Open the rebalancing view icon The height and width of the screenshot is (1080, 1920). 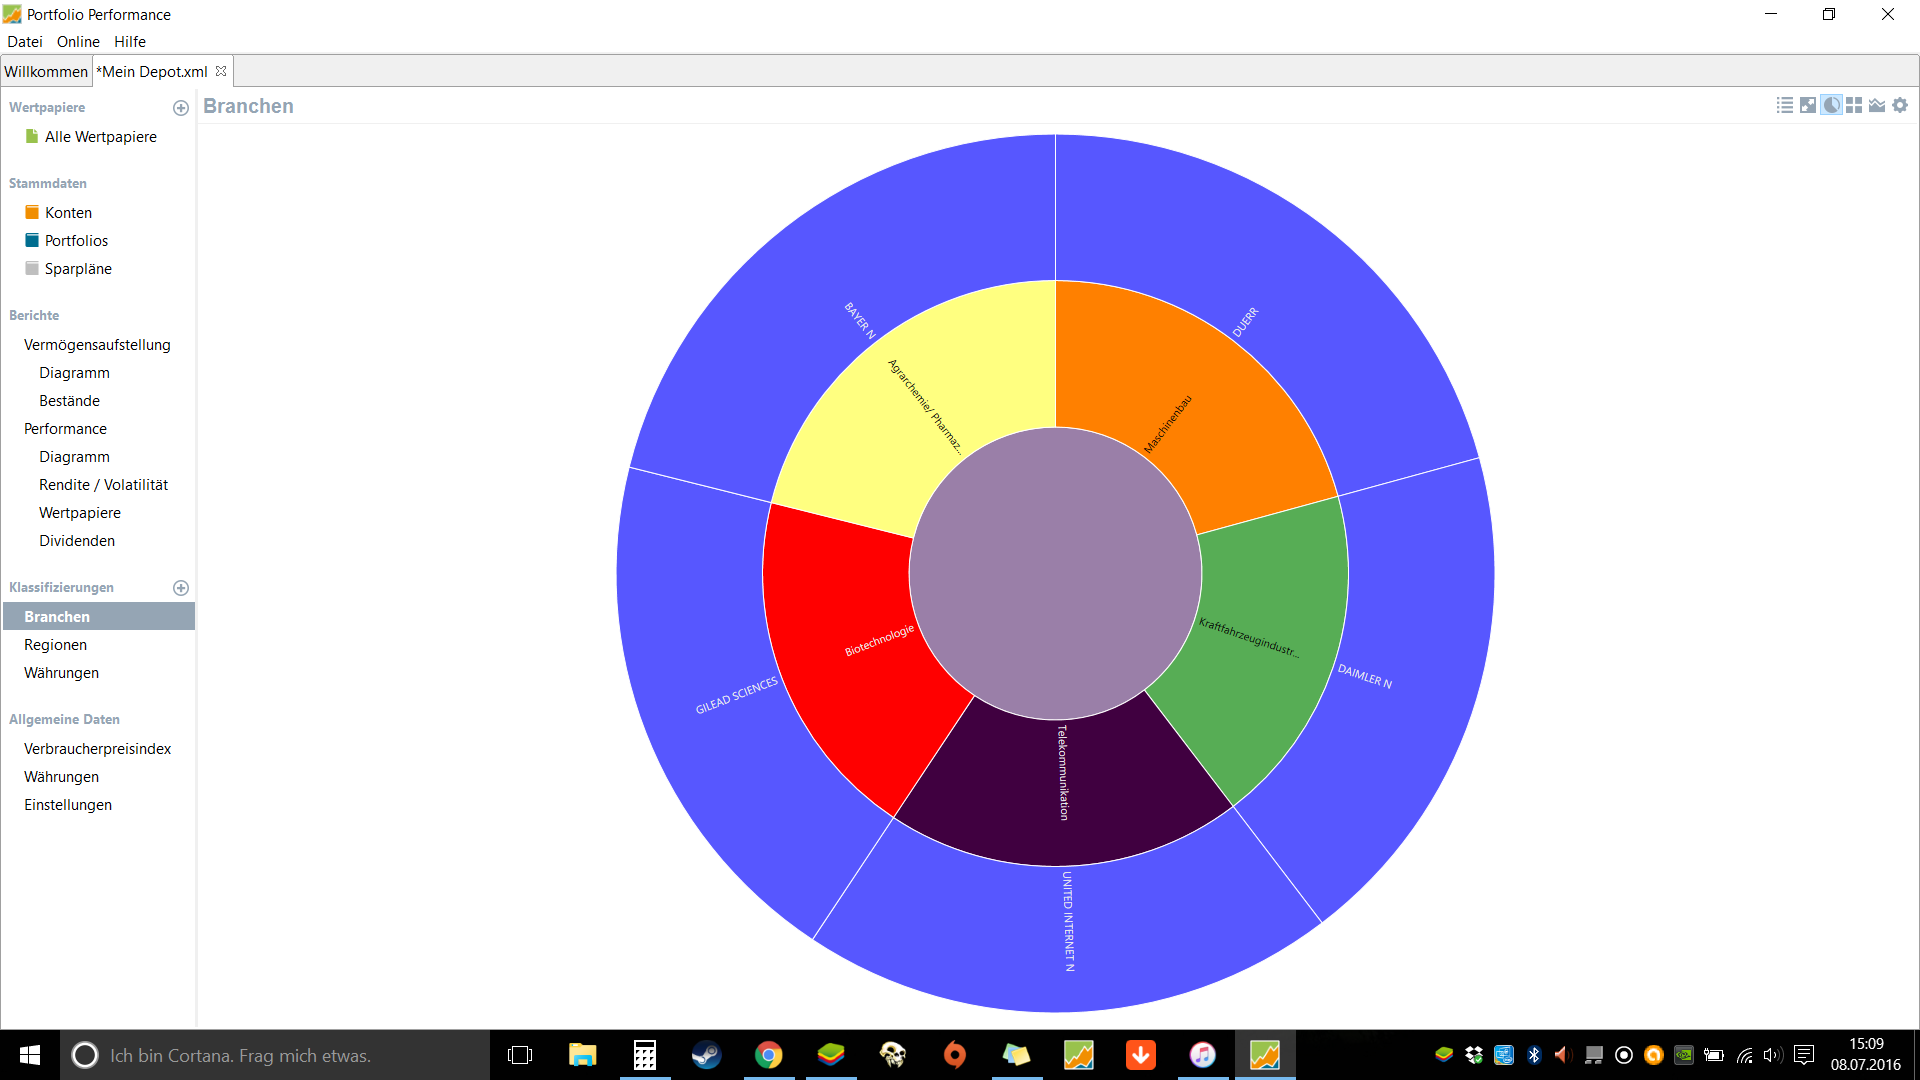click(x=1808, y=105)
